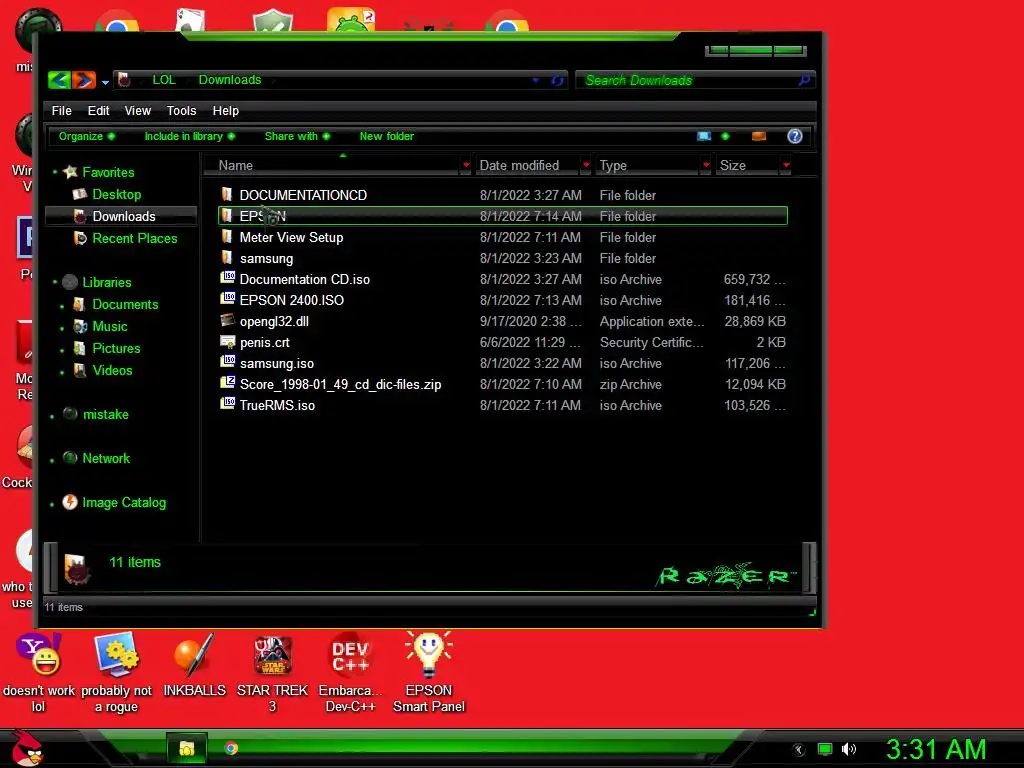This screenshot has height=768, width=1024.
Task: Open the Edit menu
Action: click(99, 110)
